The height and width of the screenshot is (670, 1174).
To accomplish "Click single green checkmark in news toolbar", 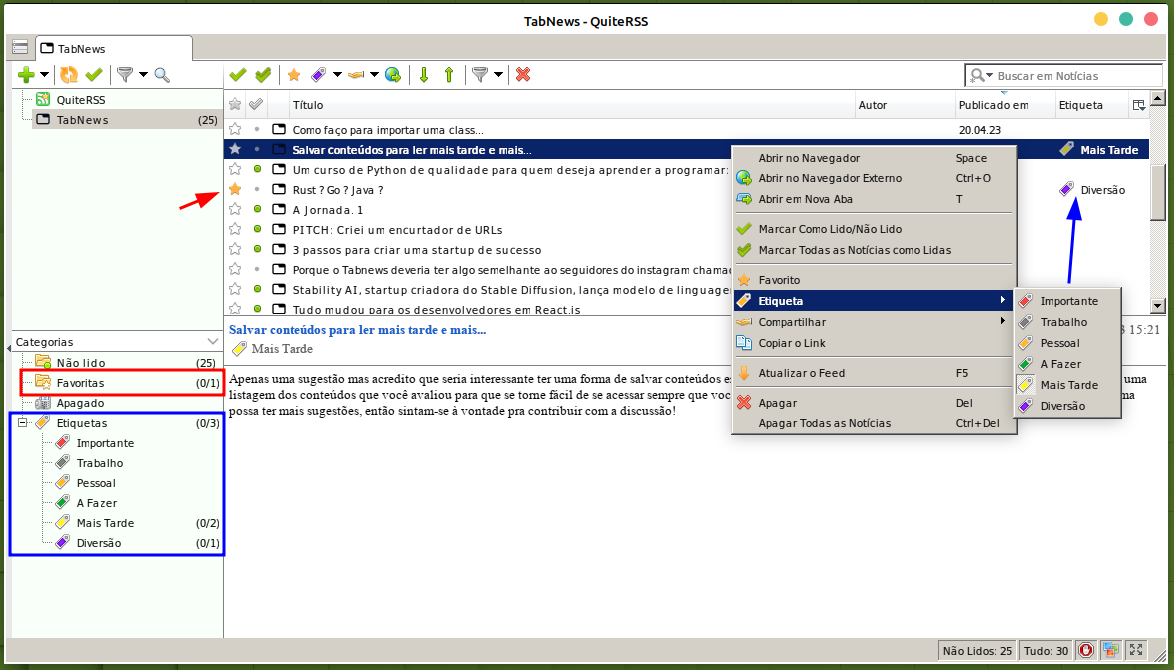I will point(238,75).
